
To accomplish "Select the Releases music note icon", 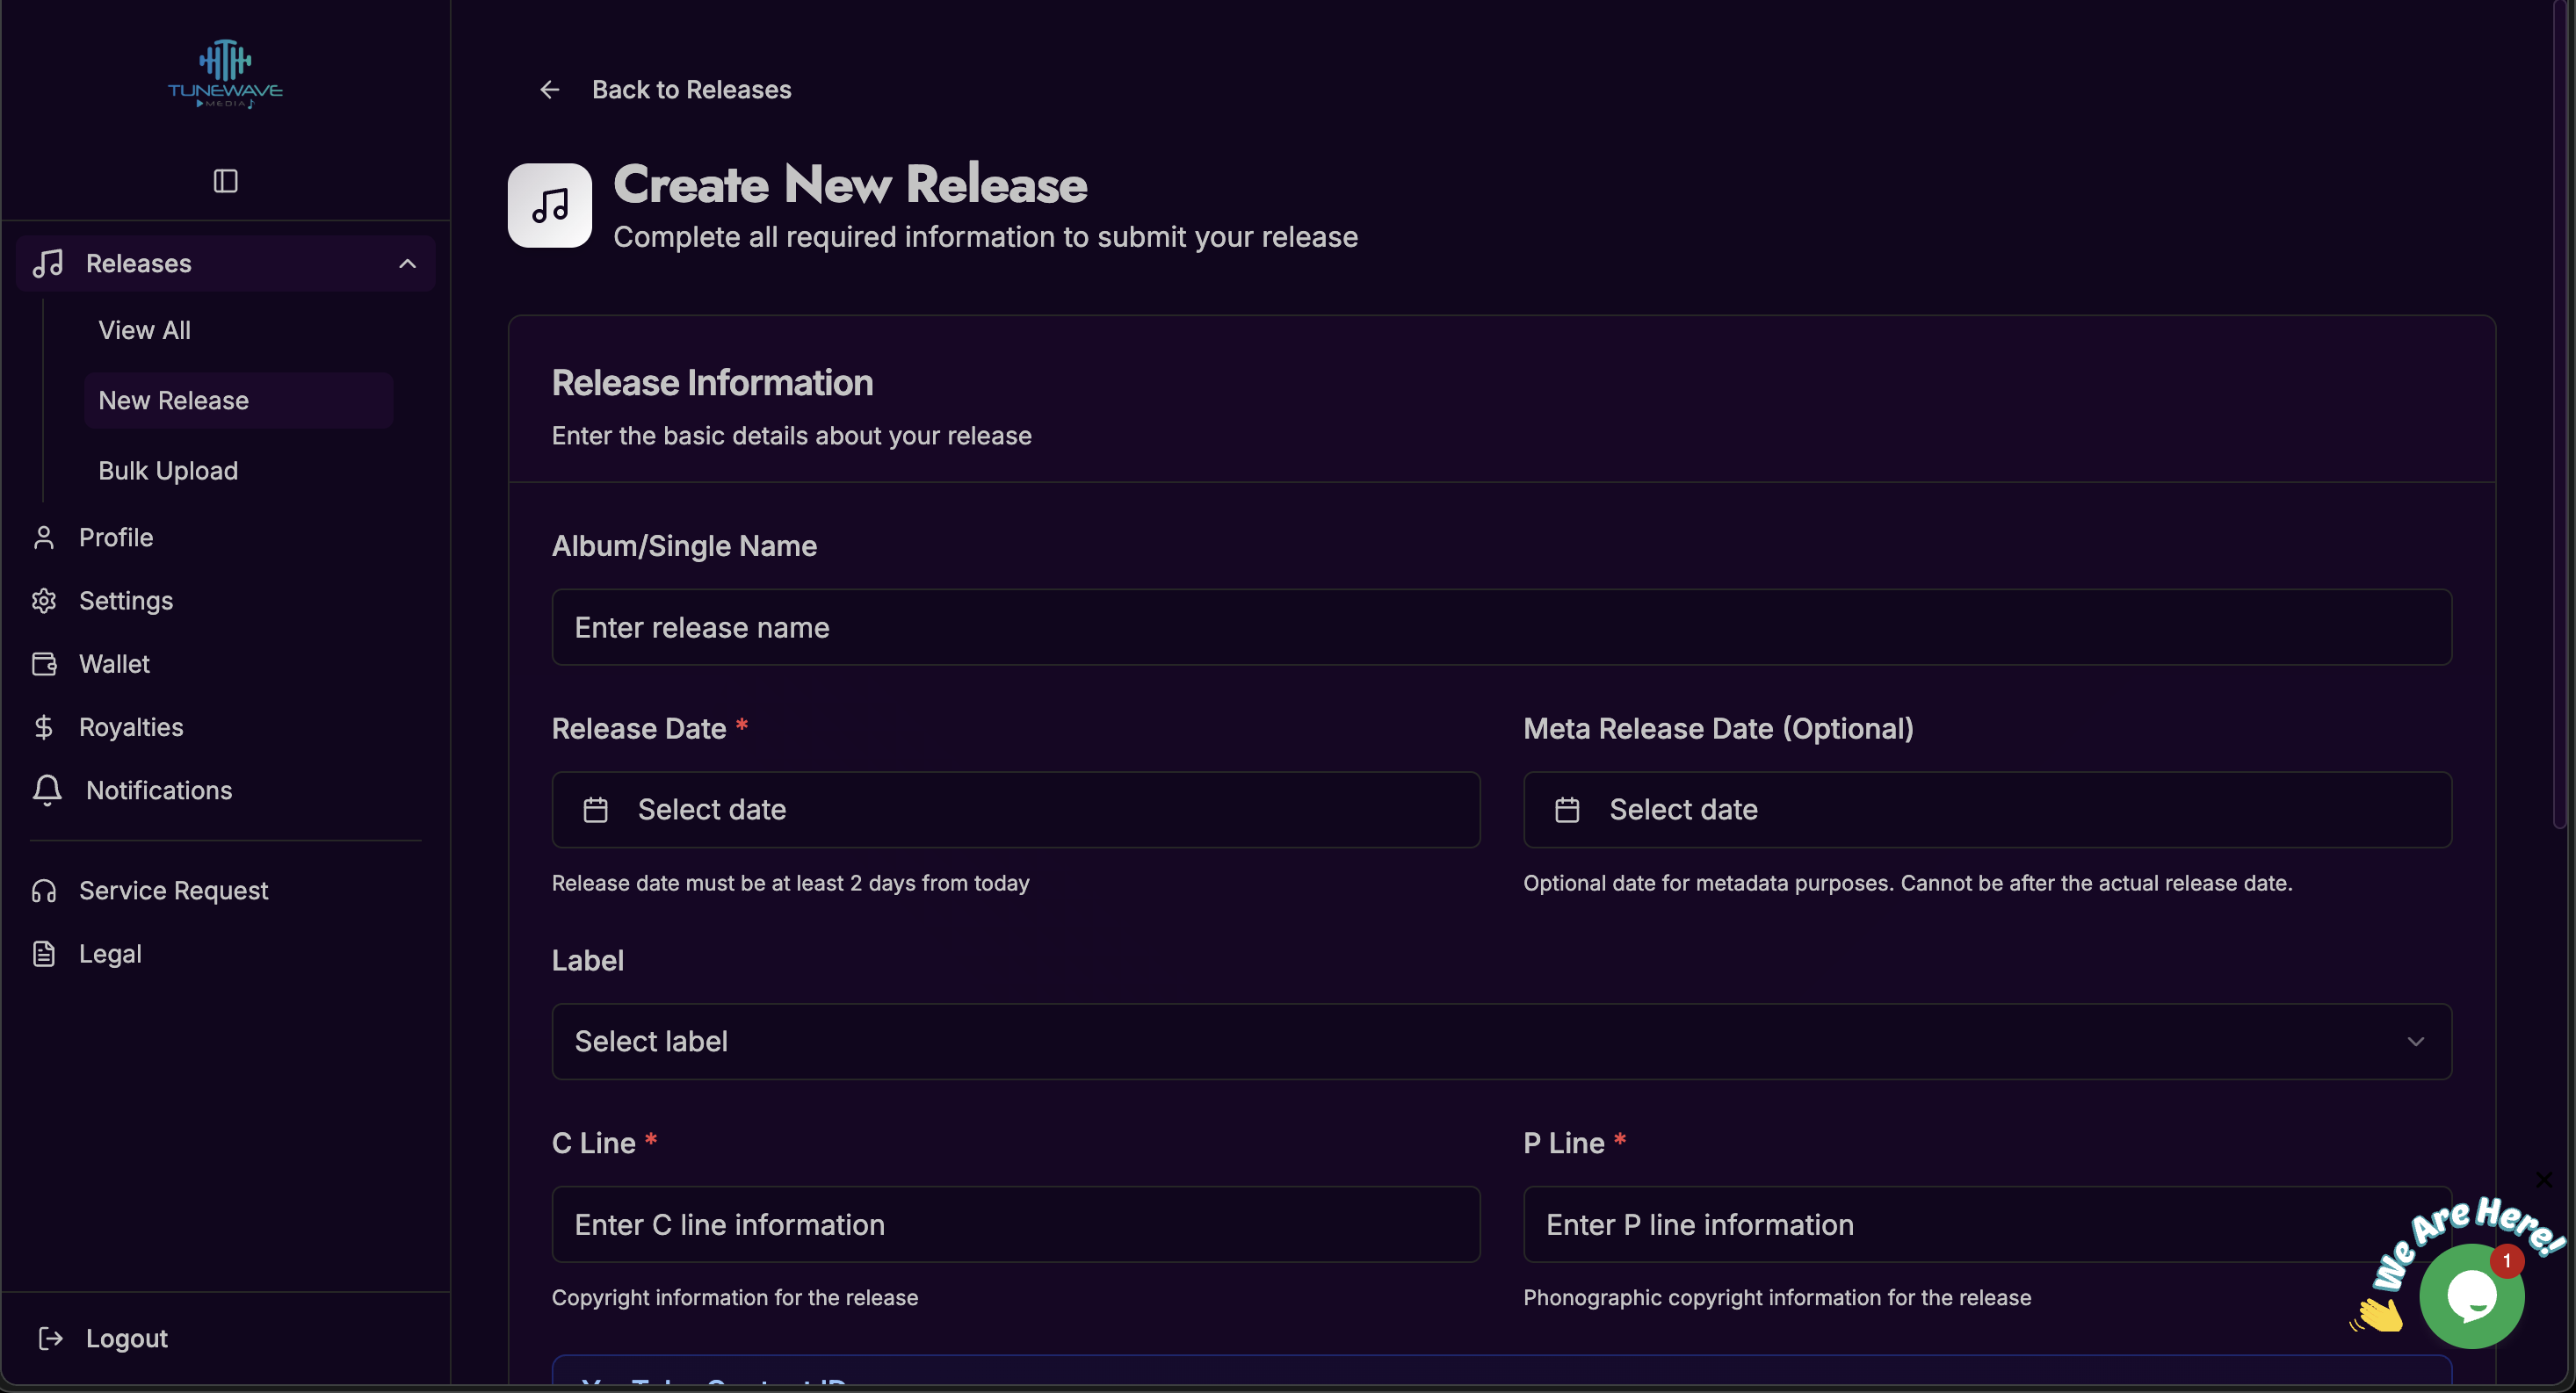I will [x=50, y=263].
